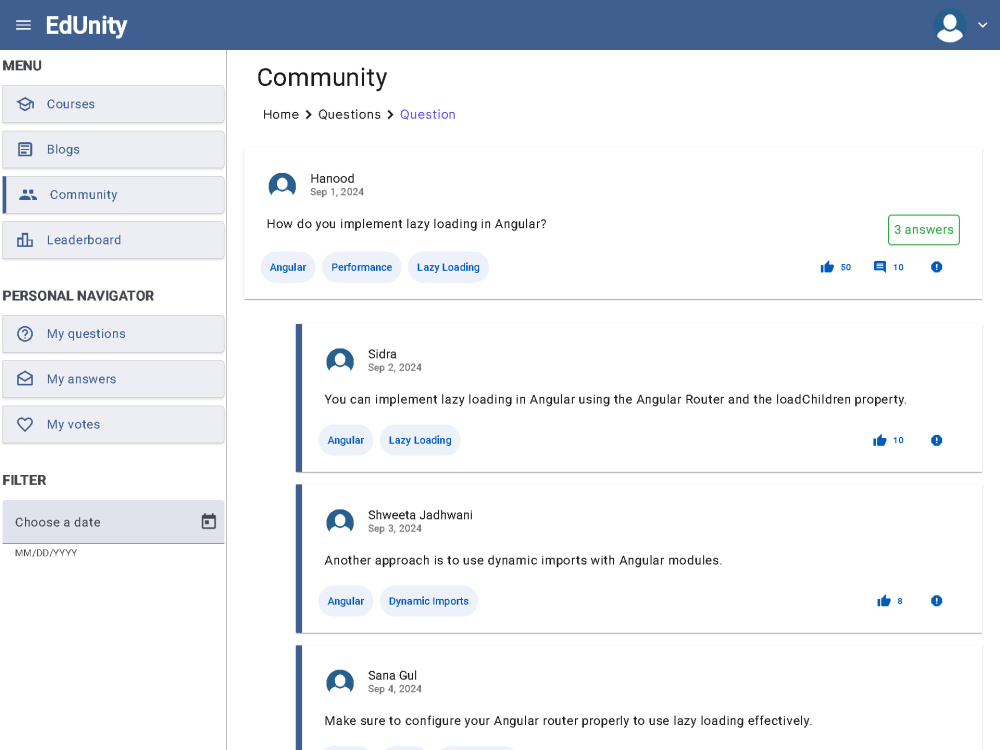Image resolution: width=1000 pixels, height=750 pixels.
Task: Click the Sep 3, 2024 date
Action: click(395, 529)
